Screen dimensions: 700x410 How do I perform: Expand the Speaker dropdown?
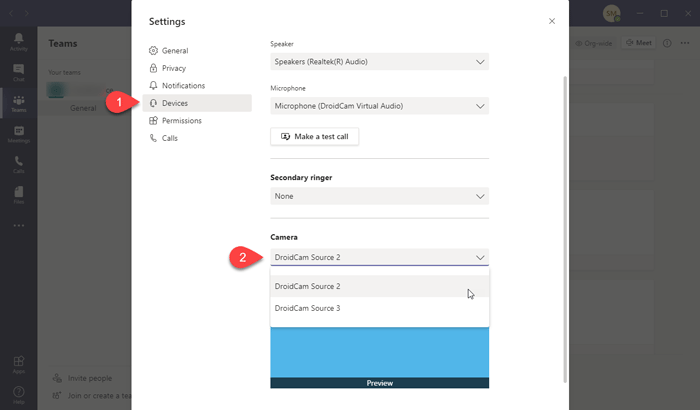point(379,62)
